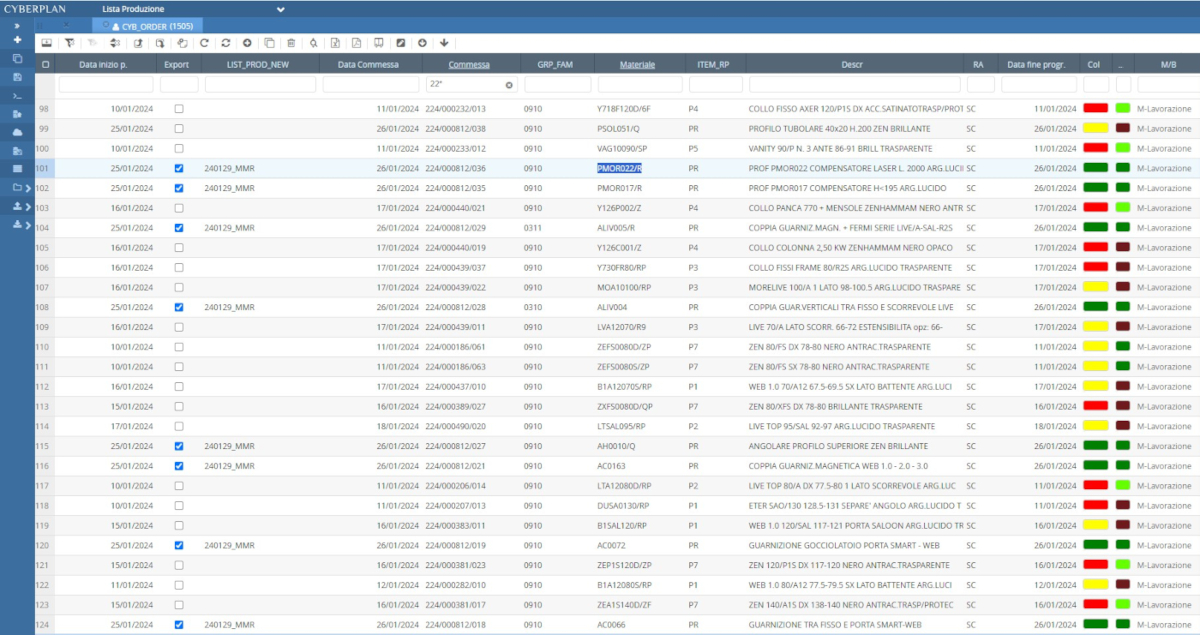Click the save disk icon in sidebar
Screen dimensions: 1200x635
click(x=17, y=76)
